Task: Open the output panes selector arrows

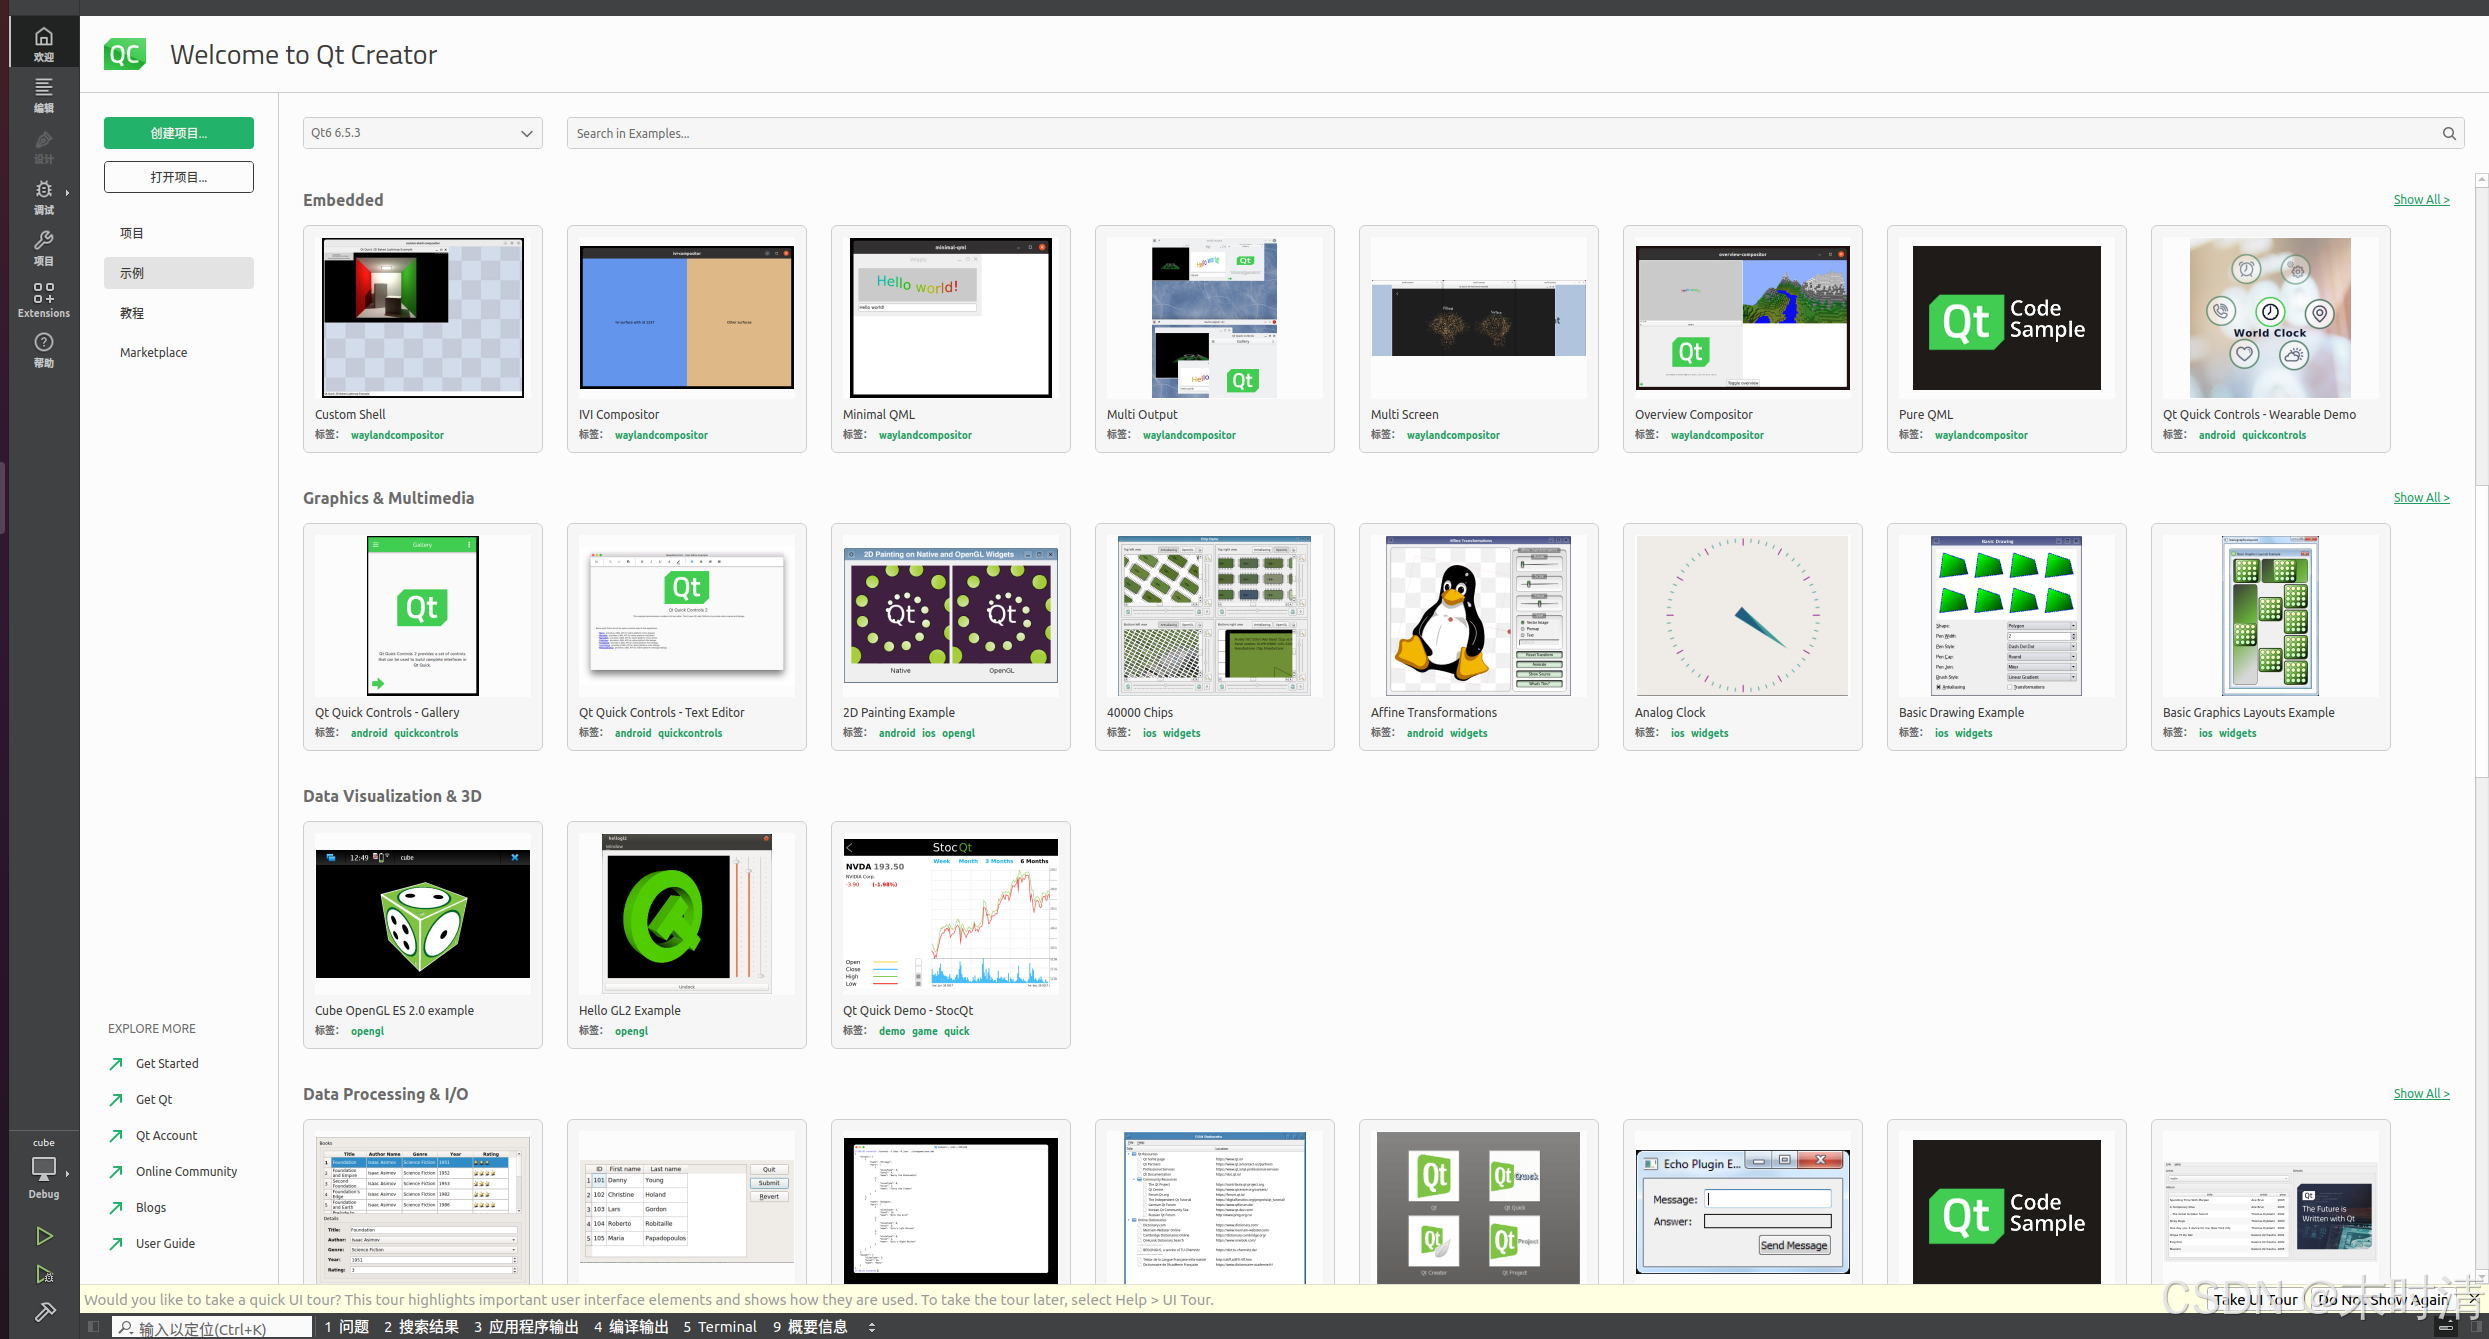Action: [872, 1327]
